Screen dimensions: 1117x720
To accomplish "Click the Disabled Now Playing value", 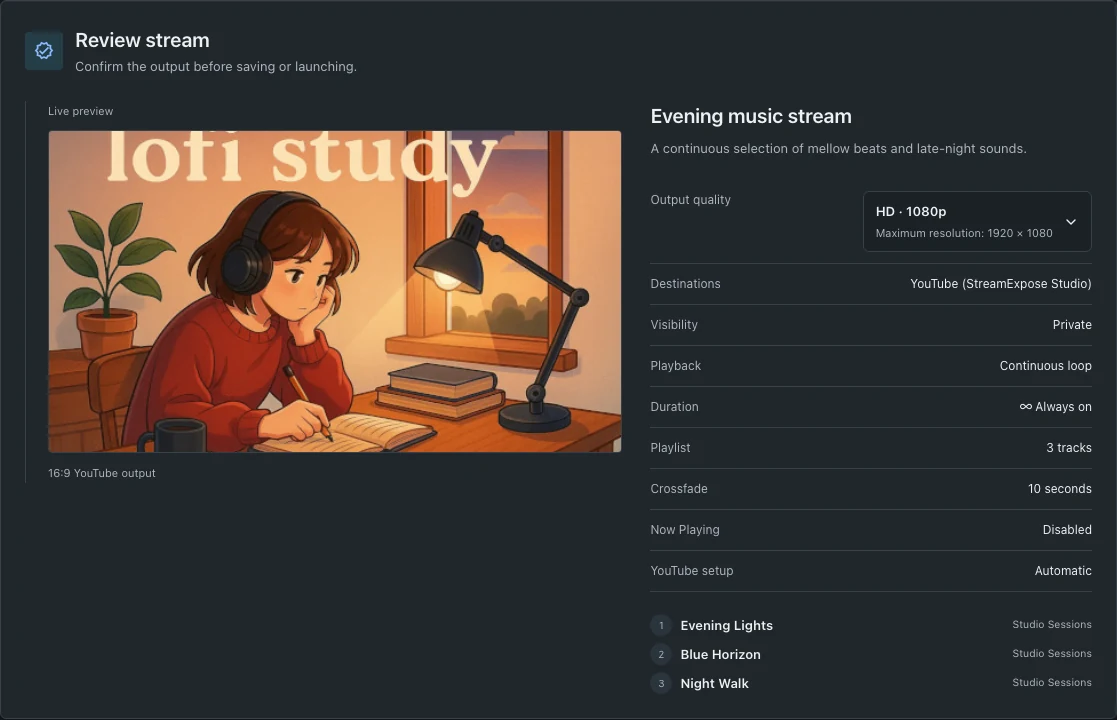I will [x=1066, y=530].
